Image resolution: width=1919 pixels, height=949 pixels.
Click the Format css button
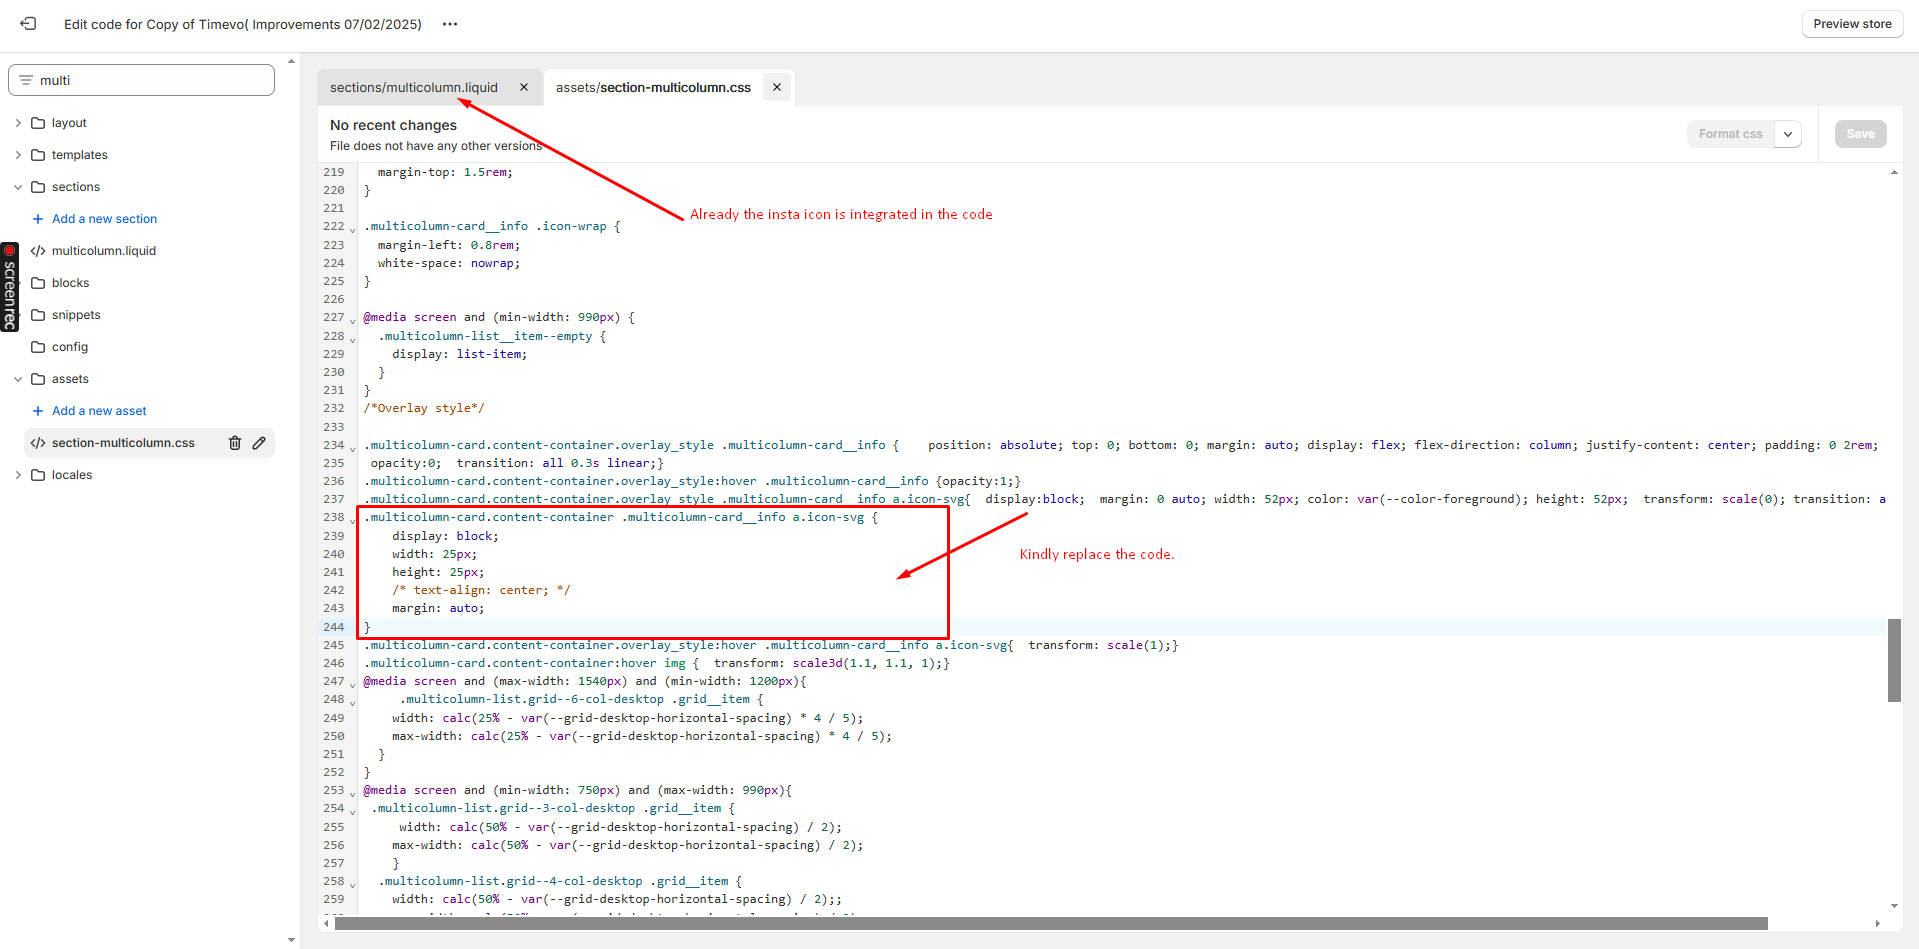[x=1731, y=134]
